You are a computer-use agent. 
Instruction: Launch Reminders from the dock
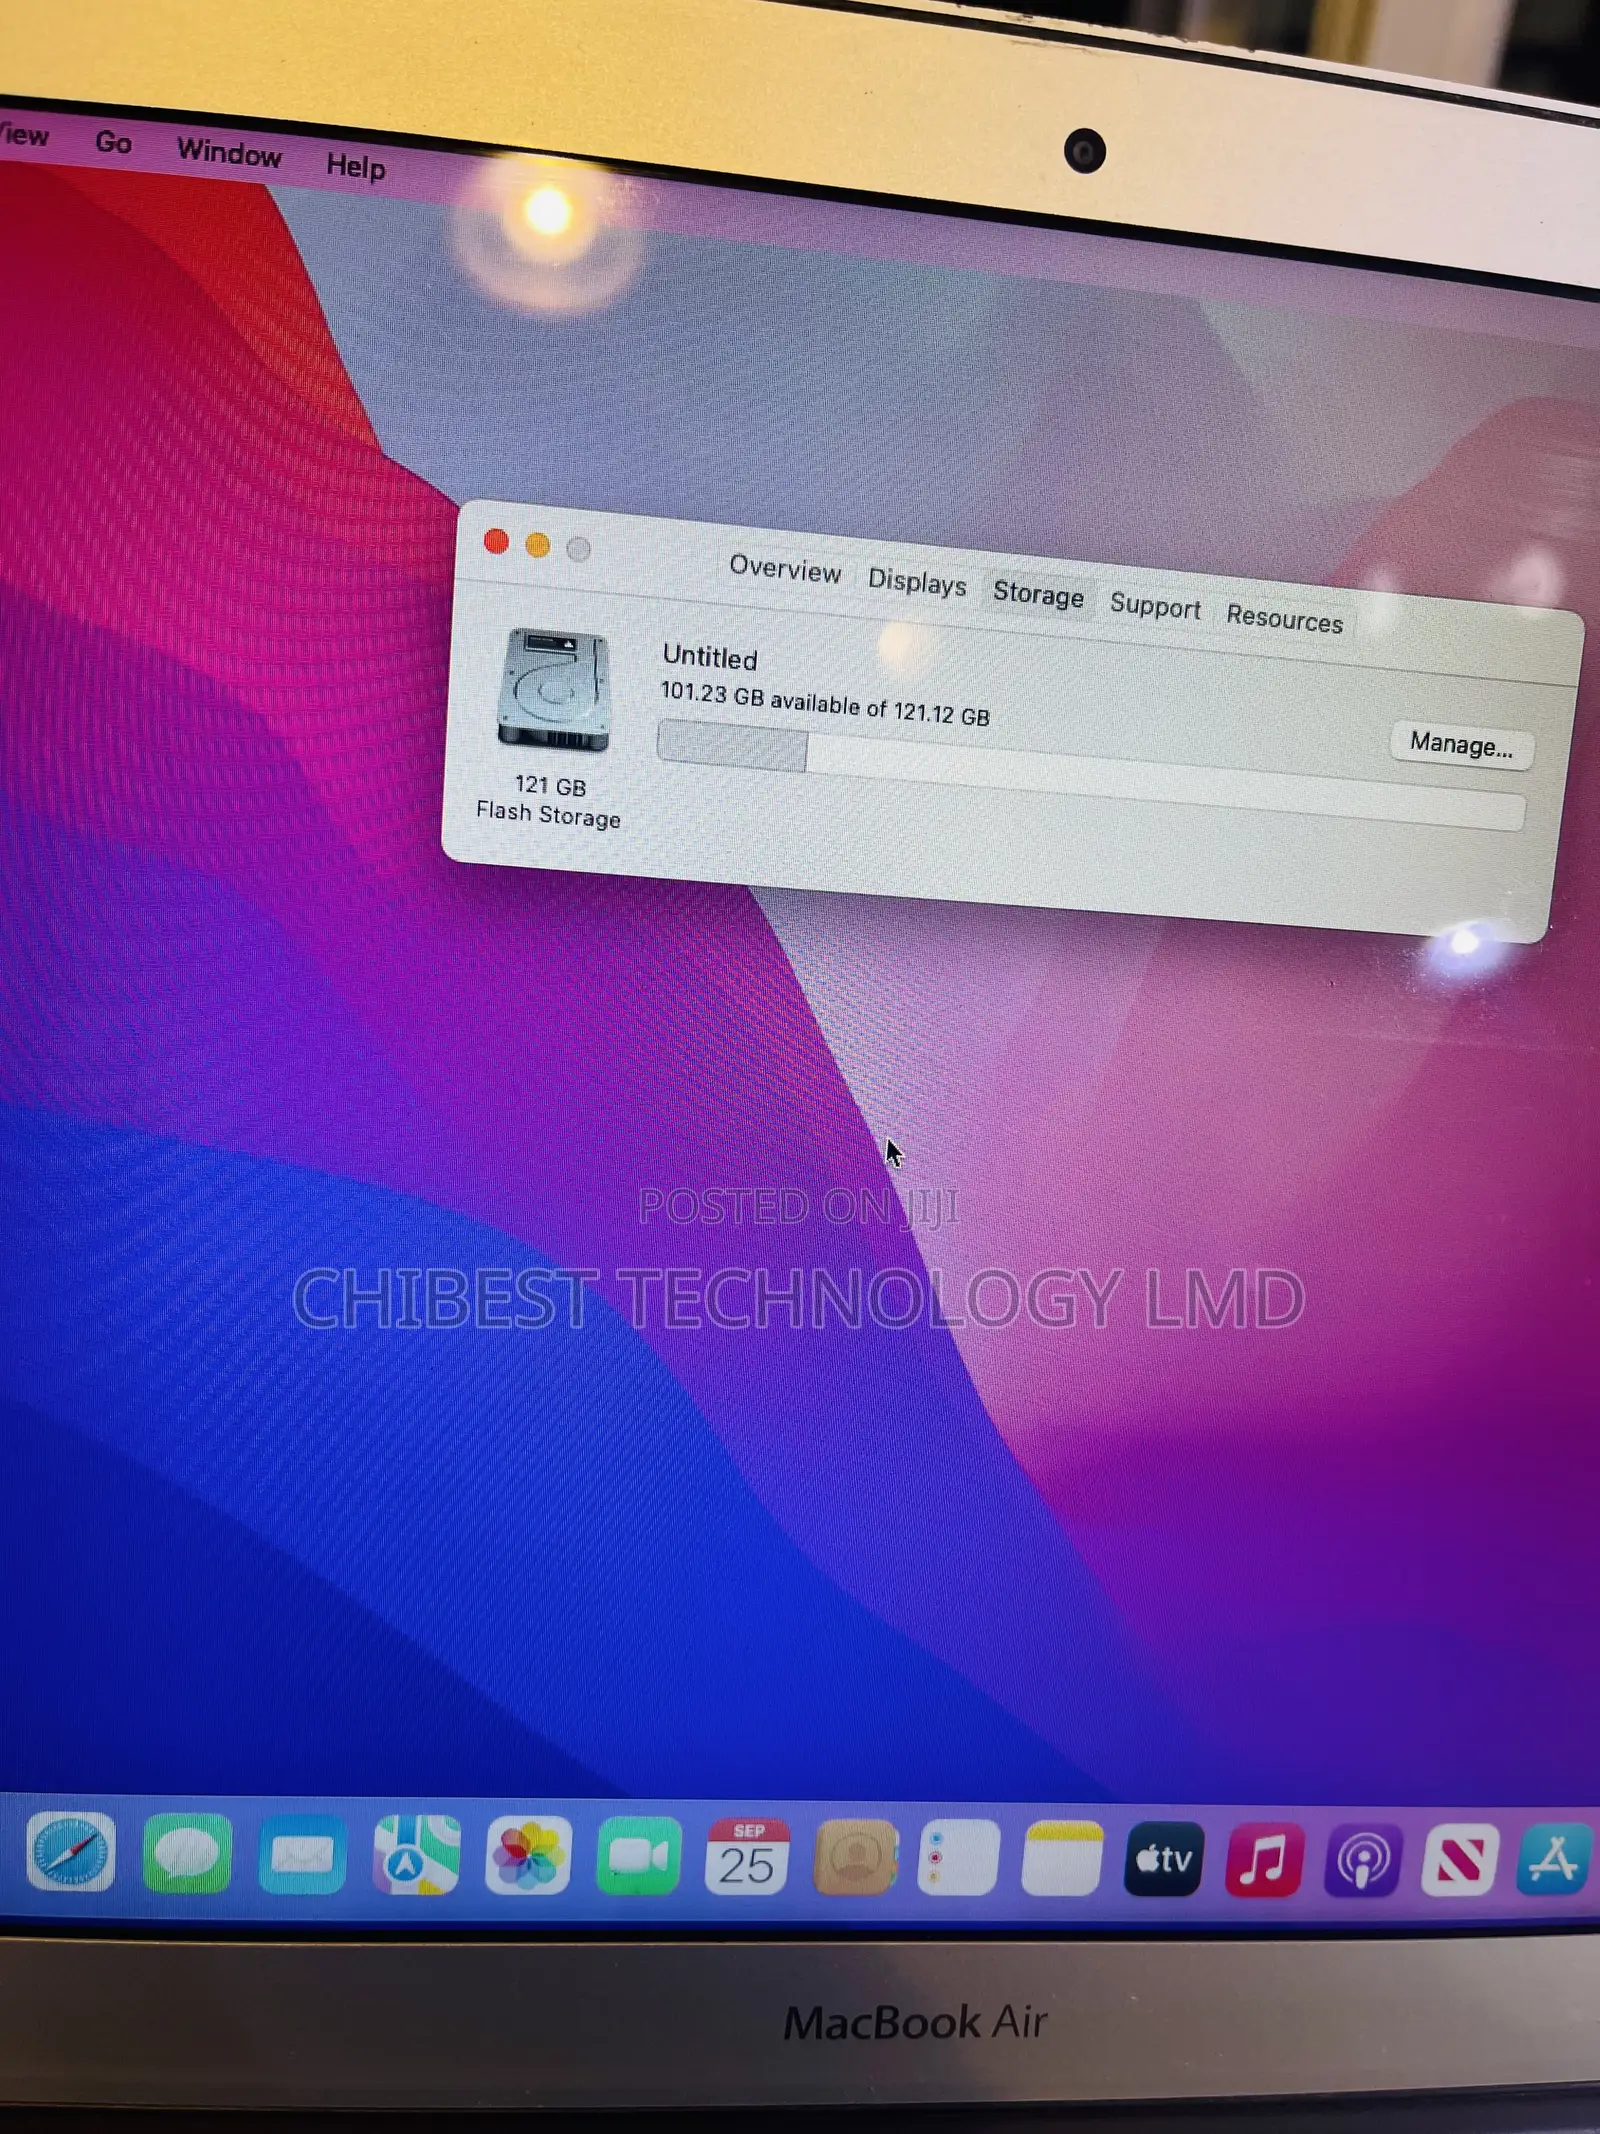958,1858
